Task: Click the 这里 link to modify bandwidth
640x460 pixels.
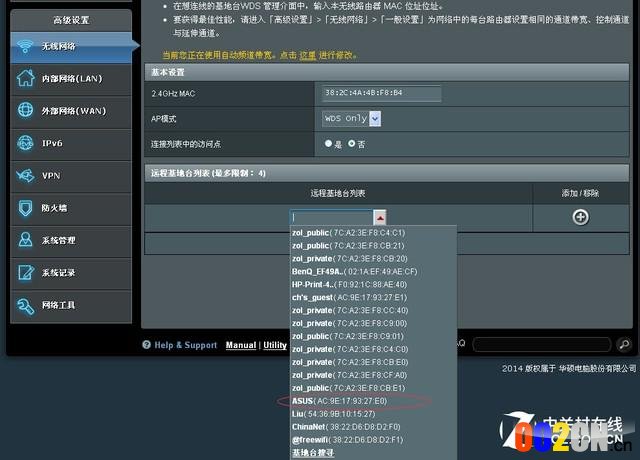Action: pyautogui.click(x=308, y=55)
